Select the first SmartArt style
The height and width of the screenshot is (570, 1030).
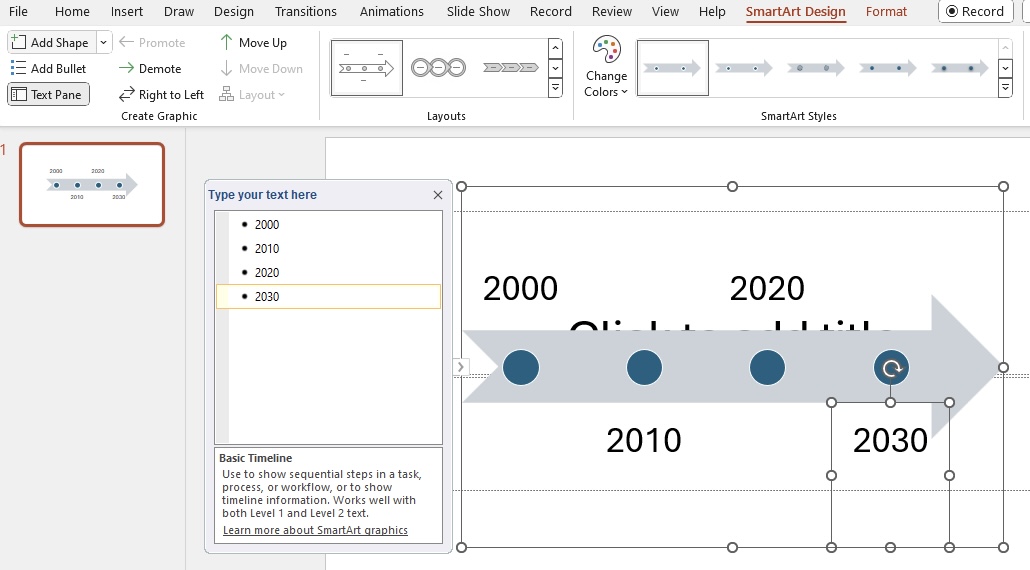point(673,68)
